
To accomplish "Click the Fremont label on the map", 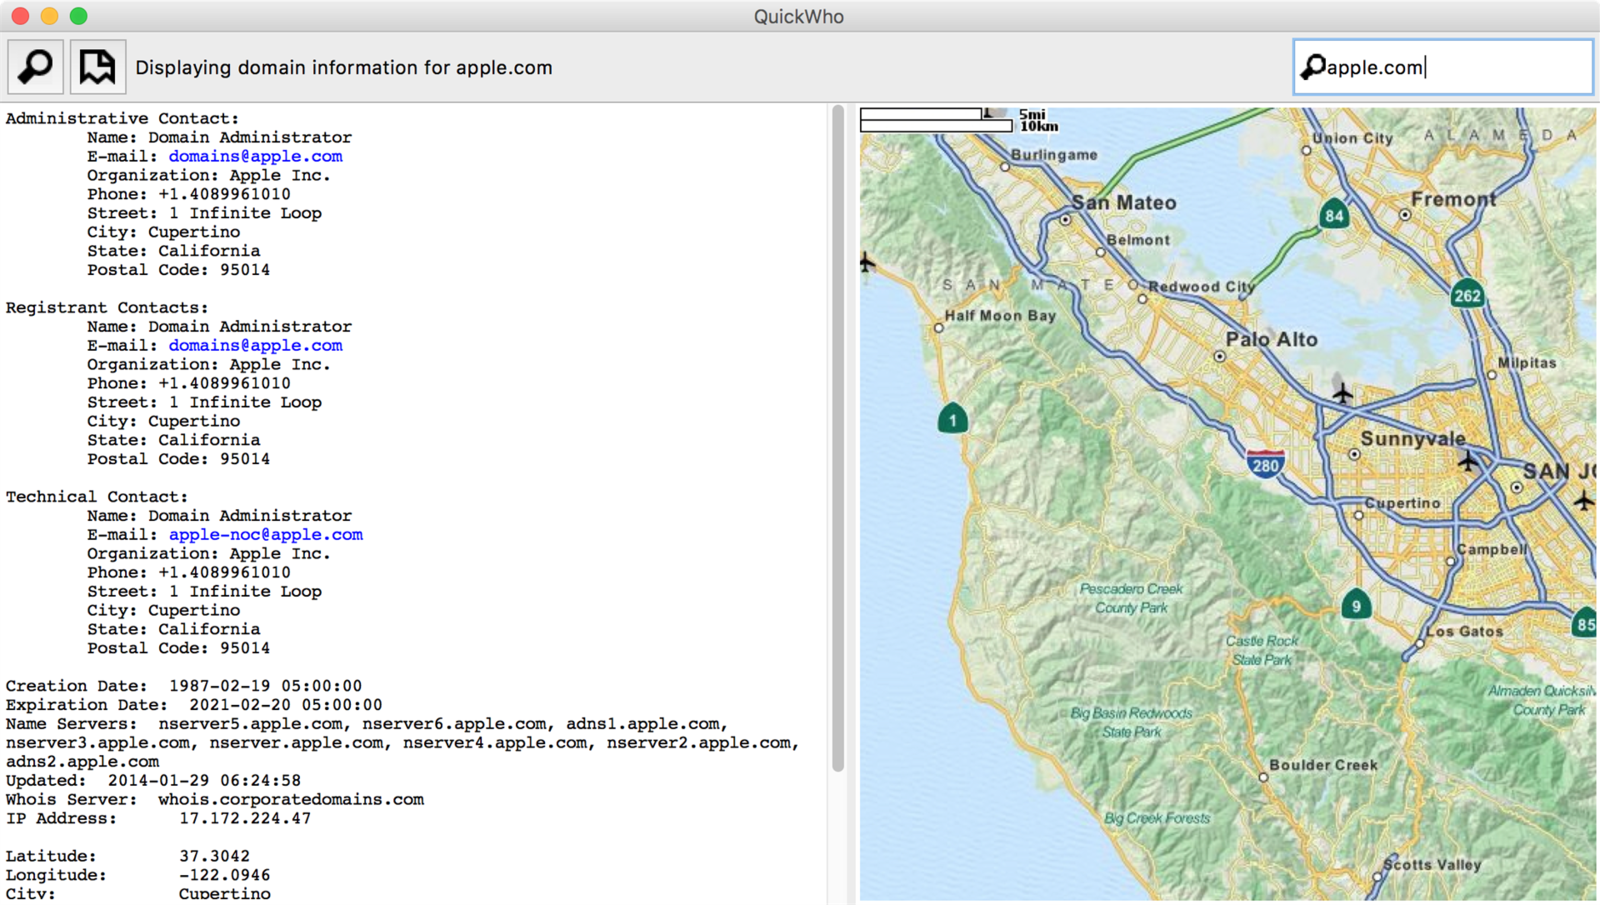I will point(1454,199).
